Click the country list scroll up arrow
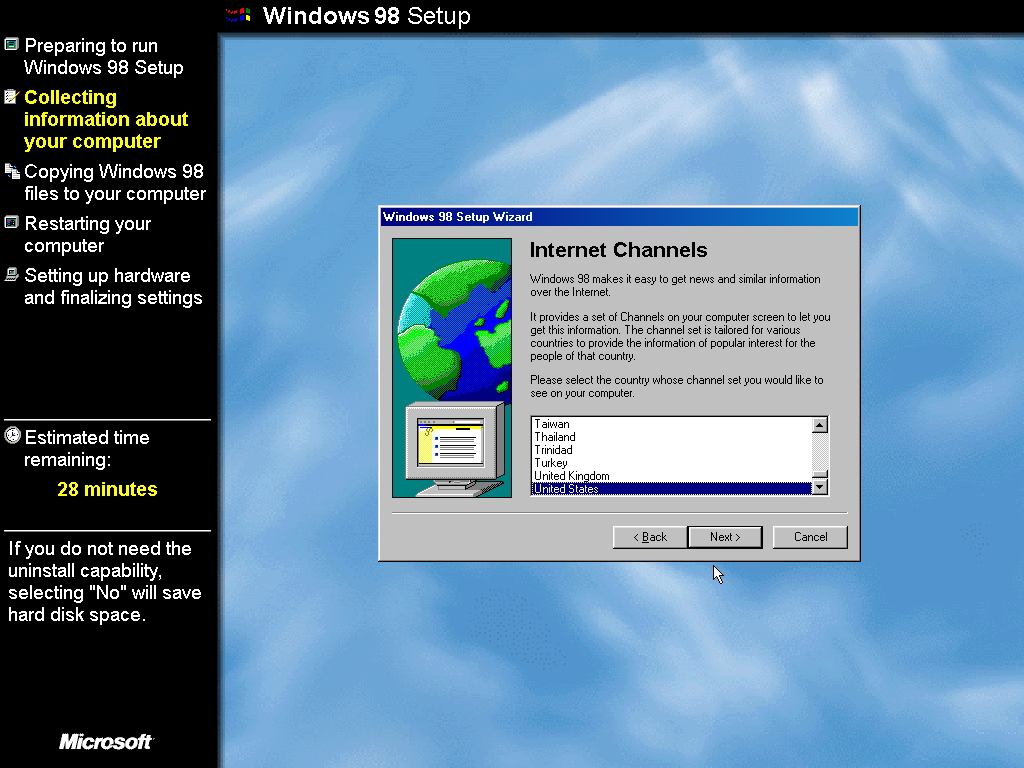Screen dimensions: 1024x768 (820, 425)
